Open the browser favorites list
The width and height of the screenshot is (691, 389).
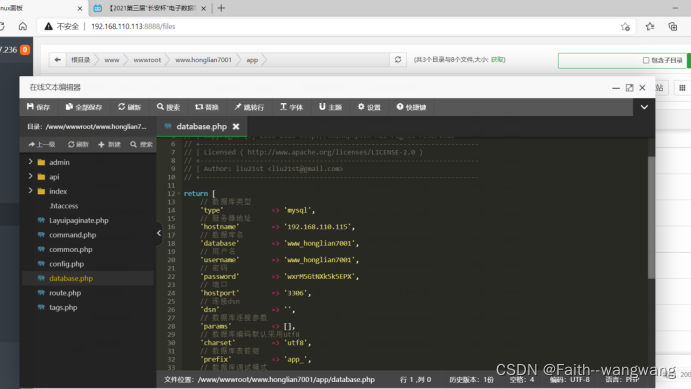coord(650,27)
